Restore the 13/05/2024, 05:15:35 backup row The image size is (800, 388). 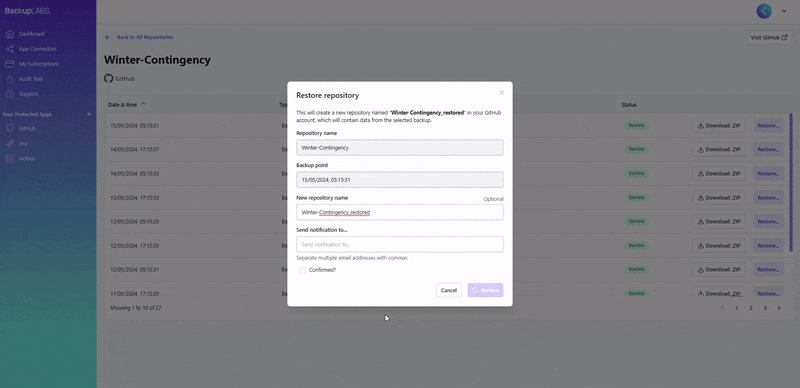click(x=768, y=222)
